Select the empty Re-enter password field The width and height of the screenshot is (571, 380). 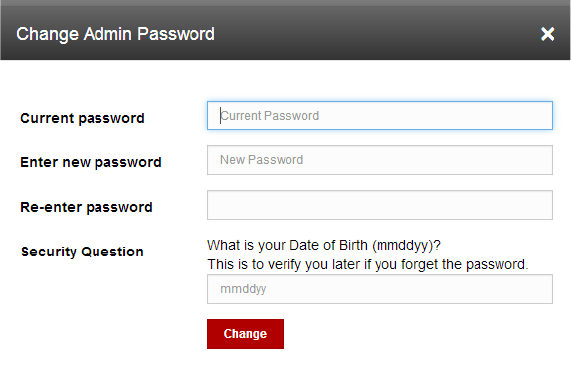(380, 205)
